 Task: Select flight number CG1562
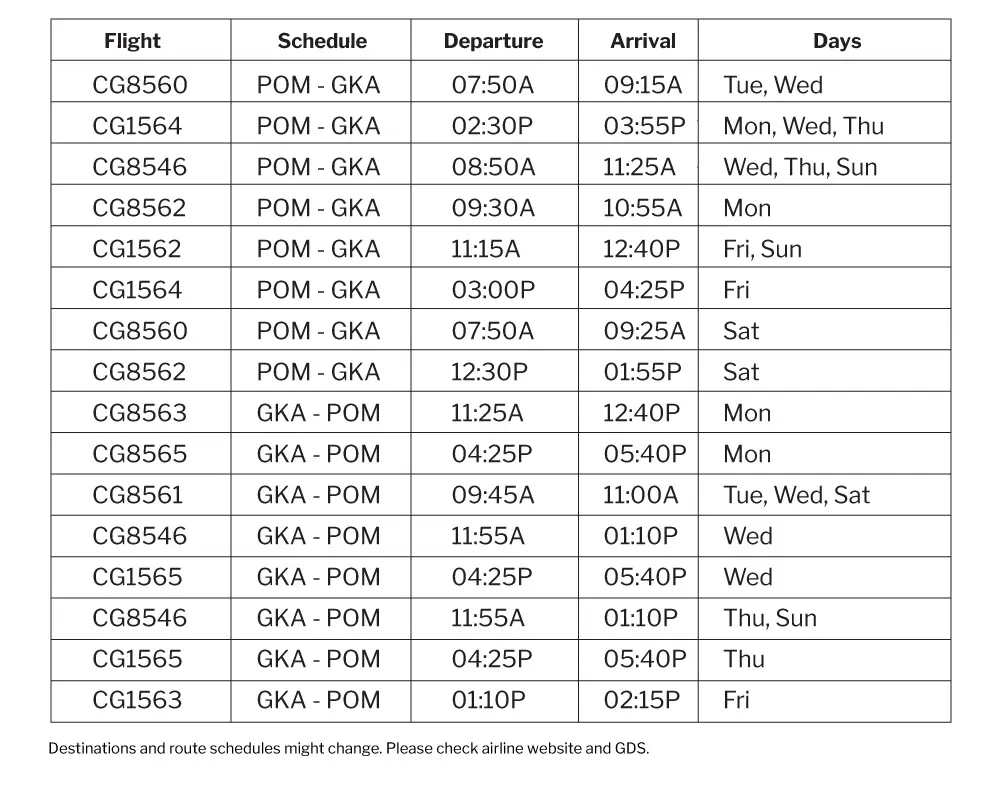(138, 249)
